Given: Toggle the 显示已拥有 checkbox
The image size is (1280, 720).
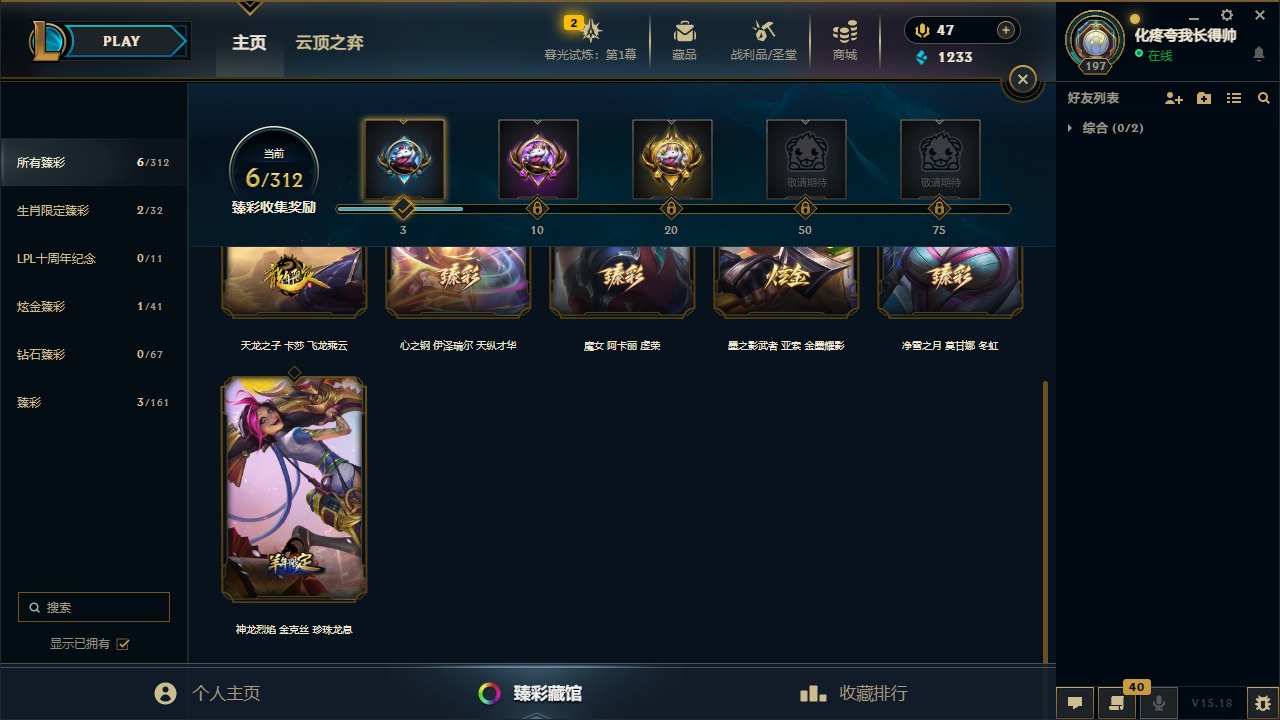Looking at the screenshot, I should click(x=123, y=644).
